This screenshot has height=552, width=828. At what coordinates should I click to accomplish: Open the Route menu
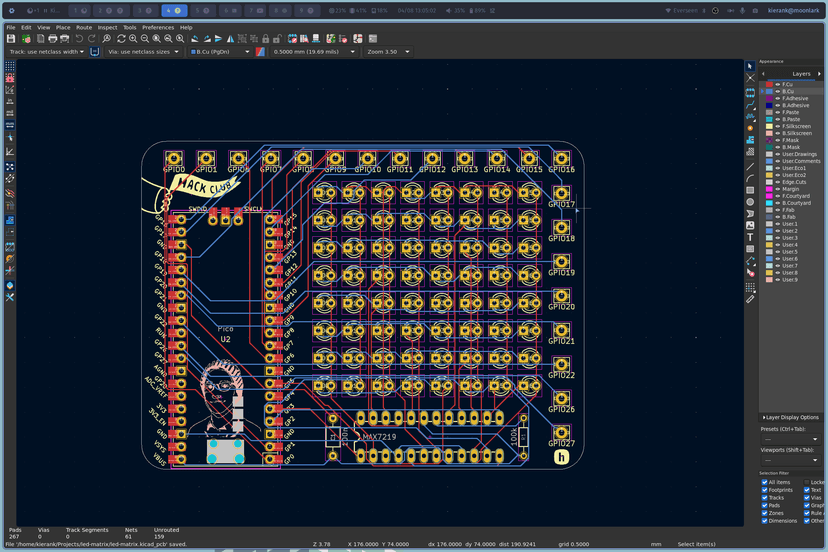(x=84, y=27)
